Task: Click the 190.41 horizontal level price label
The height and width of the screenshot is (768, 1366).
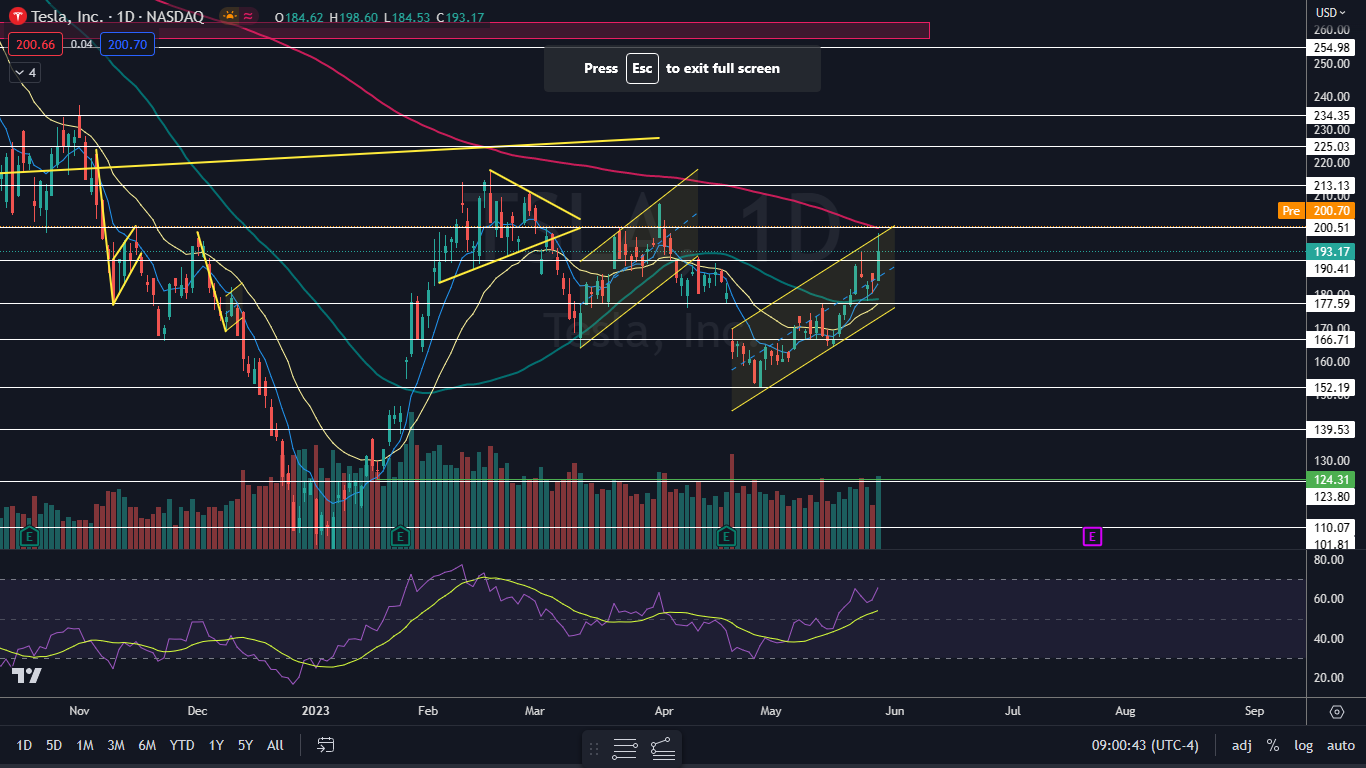Action: pyautogui.click(x=1331, y=268)
